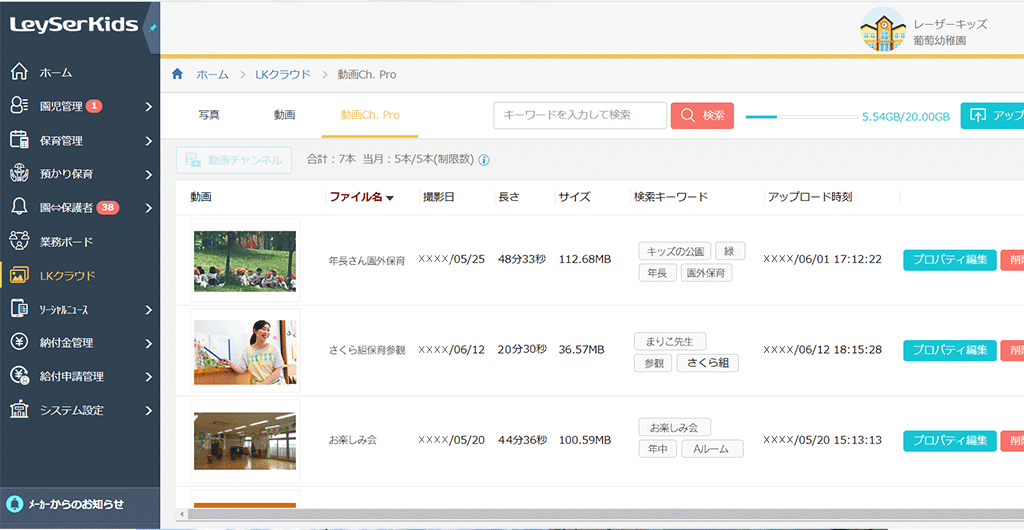Expand the 預かり保育 menu chevron
1024x530 pixels.
pyautogui.click(x=149, y=174)
